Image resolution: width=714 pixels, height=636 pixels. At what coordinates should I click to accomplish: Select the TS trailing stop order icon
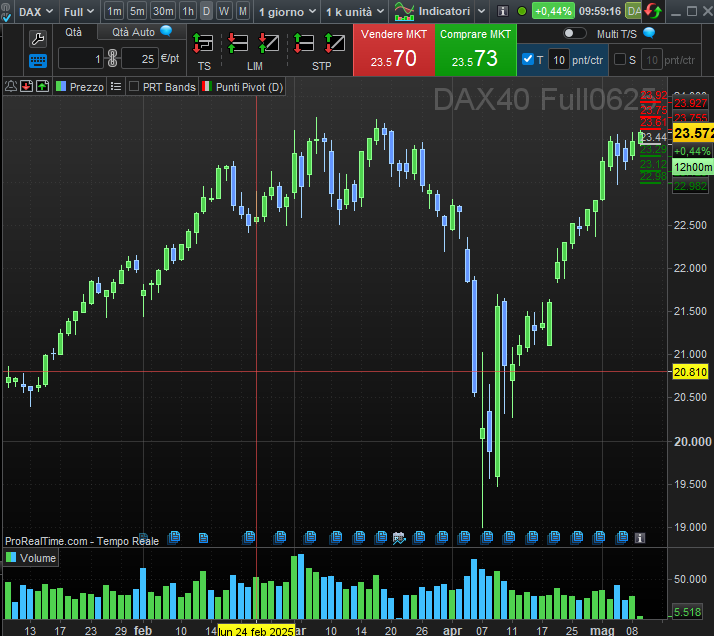(203, 44)
